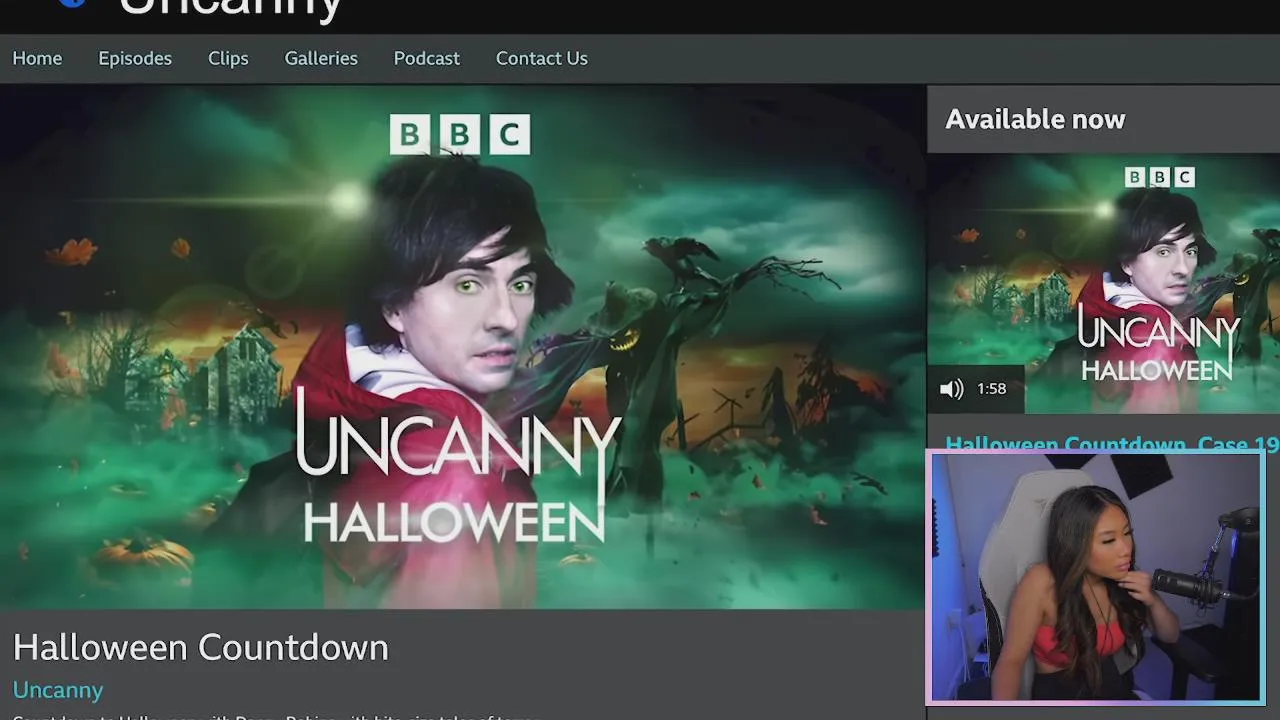Go to the Episodes section
The image size is (1280, 720).
click(x=135, y=58)
